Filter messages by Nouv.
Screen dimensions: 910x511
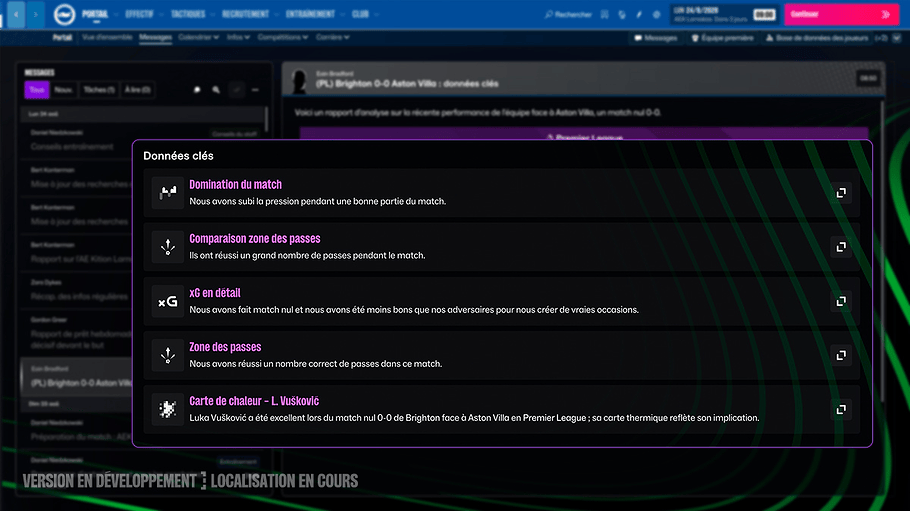pos(63,89)
